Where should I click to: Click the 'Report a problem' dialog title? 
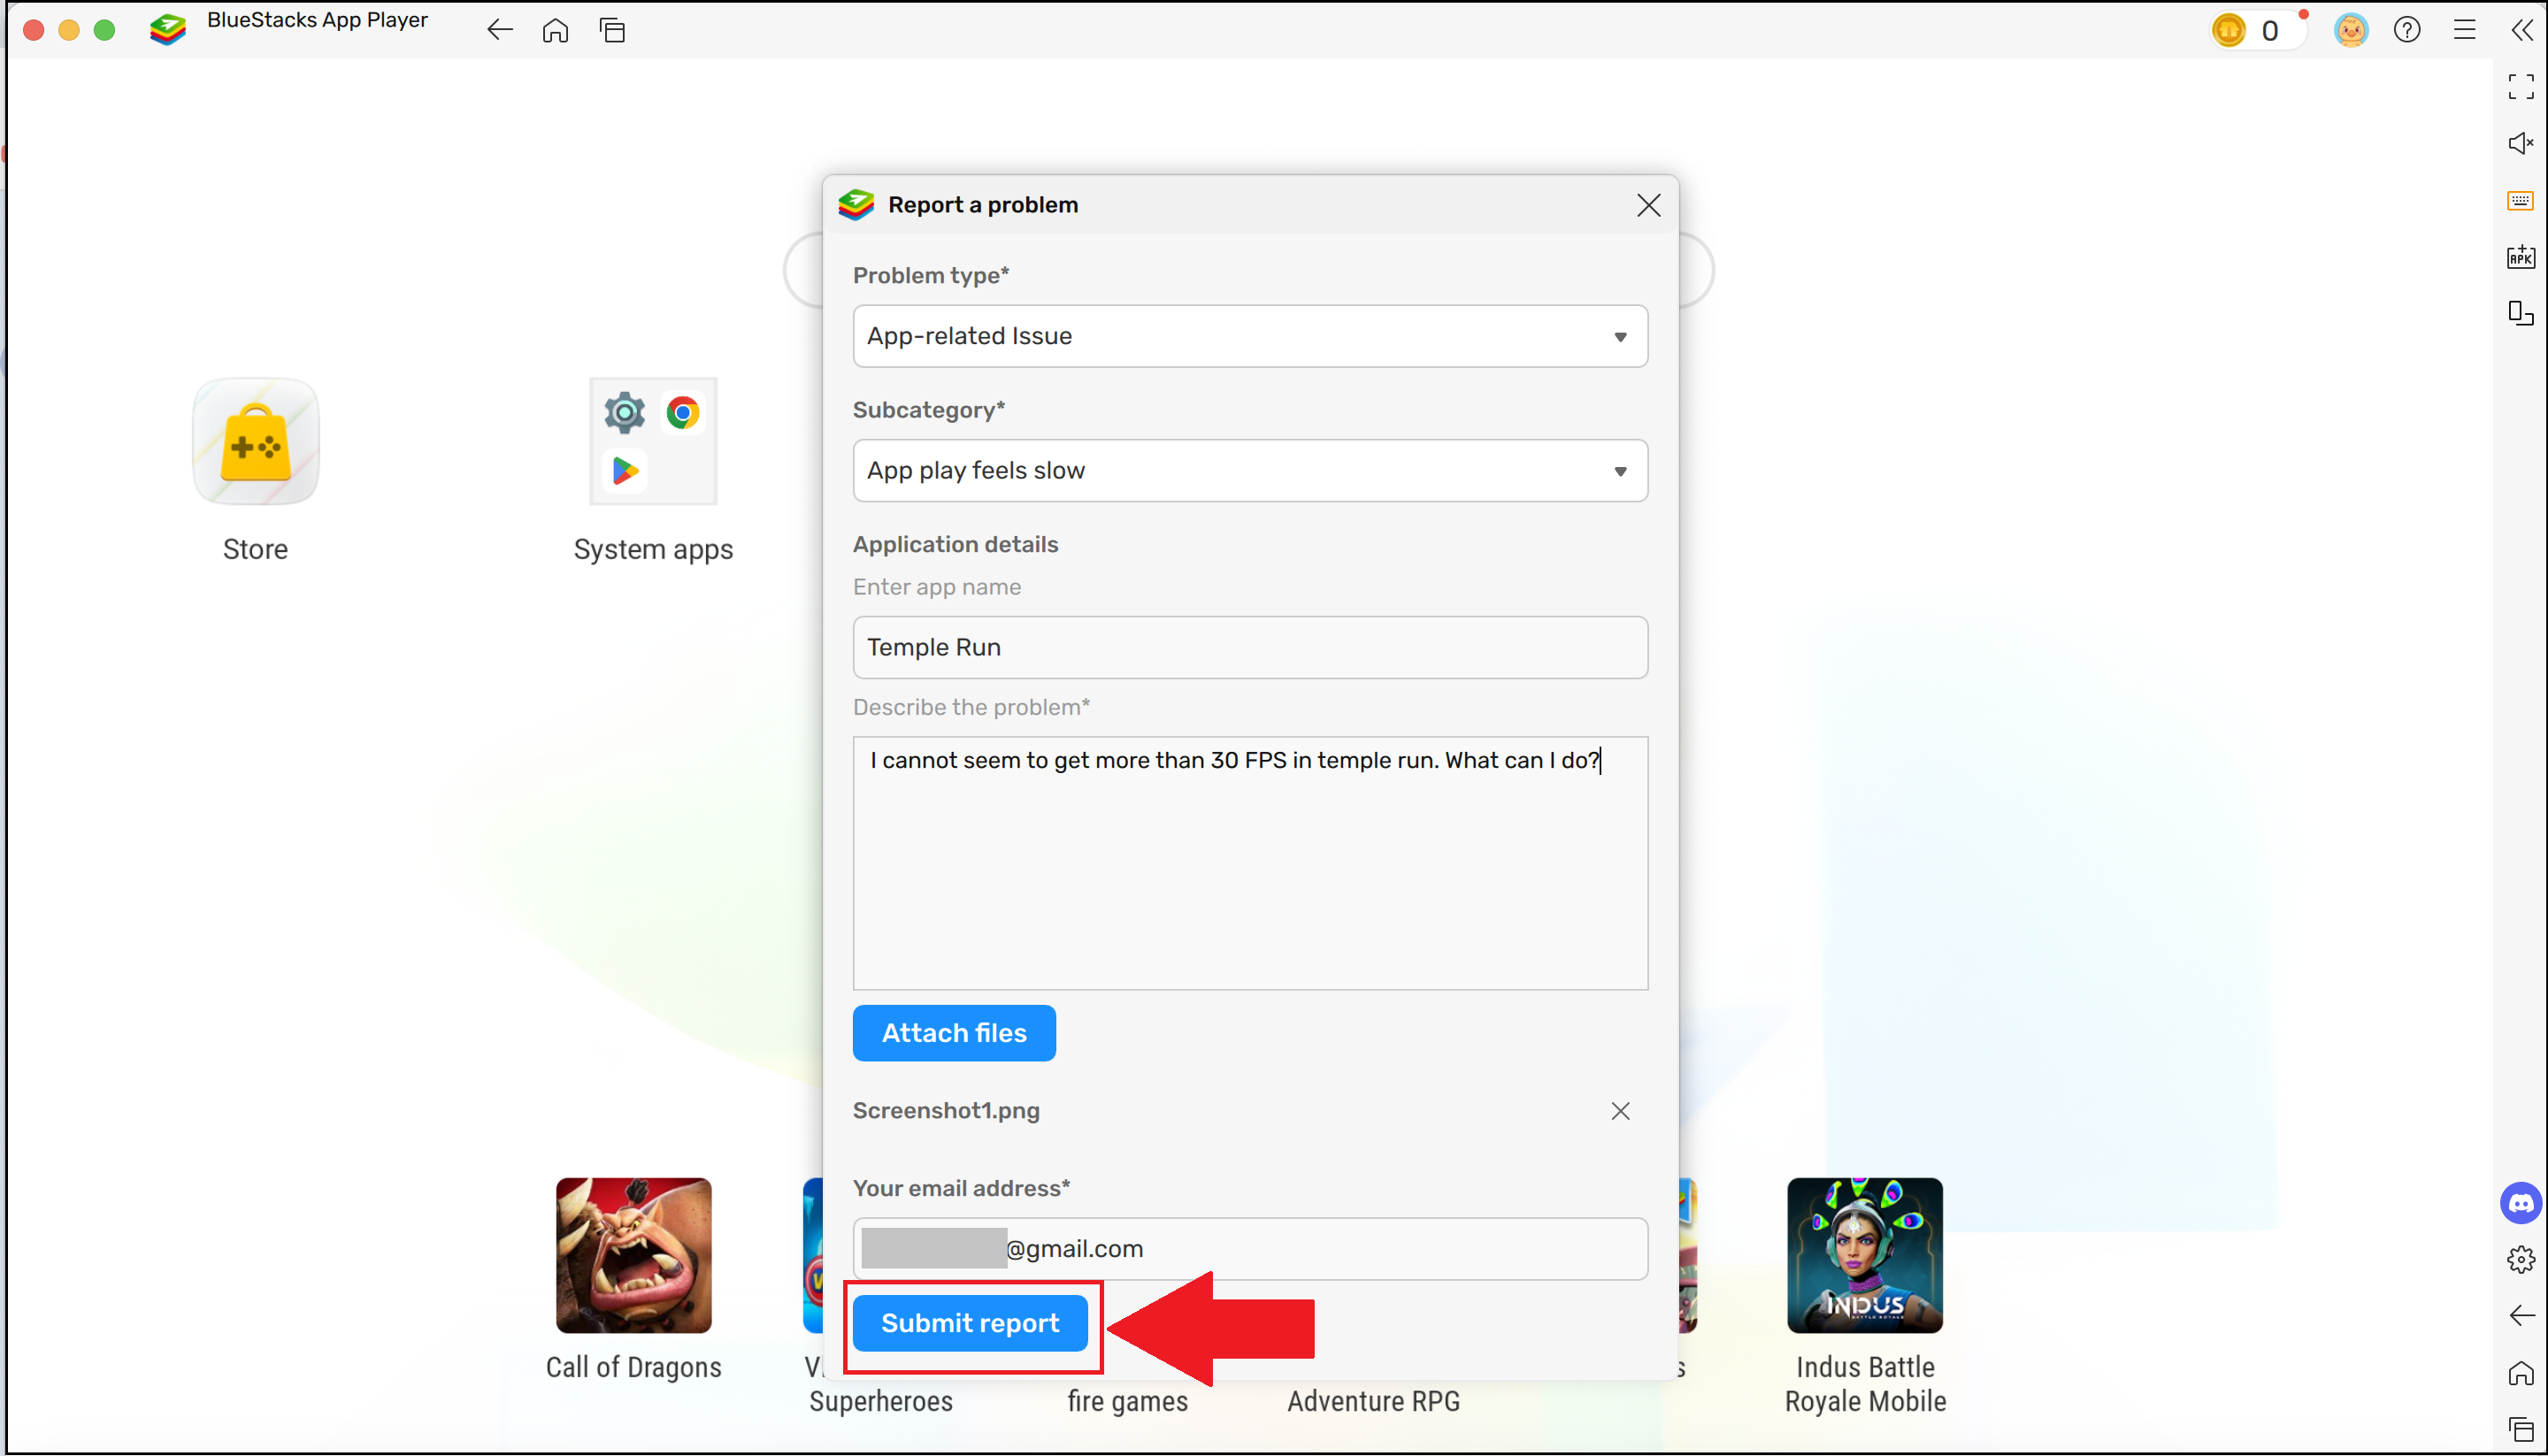coord(983,205)
